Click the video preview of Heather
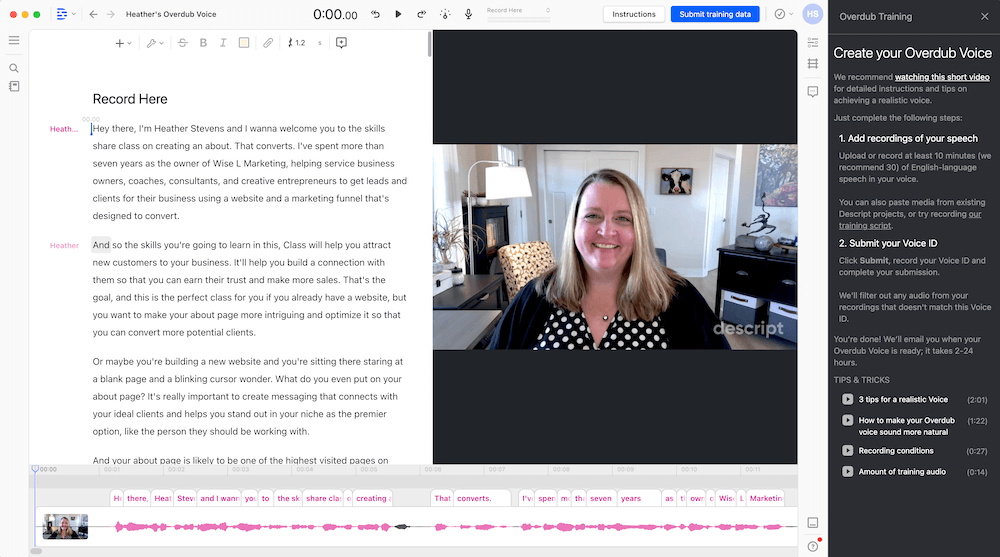Image resolution: width=1000 pixels, height=557 pixels. [615, 247]
